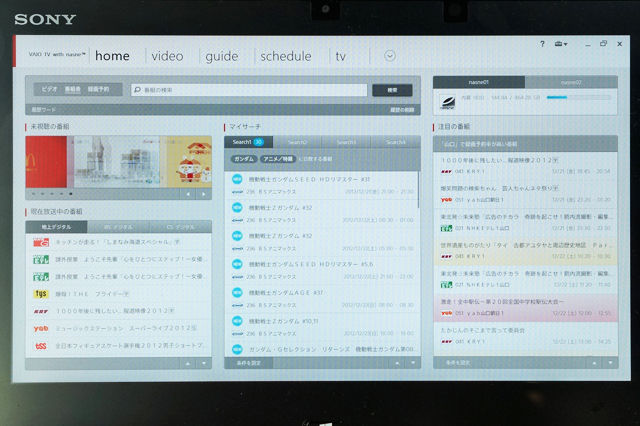Select the Search3 tab in My Search
640x426 pixels.
click(x=347, y=142)
